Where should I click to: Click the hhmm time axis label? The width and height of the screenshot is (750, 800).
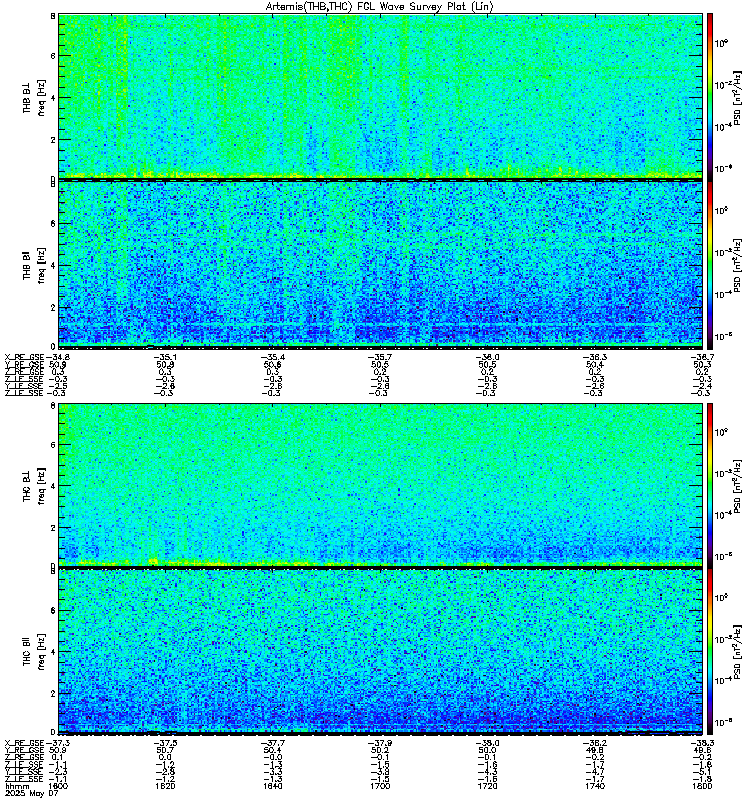[x=15, y=786]
